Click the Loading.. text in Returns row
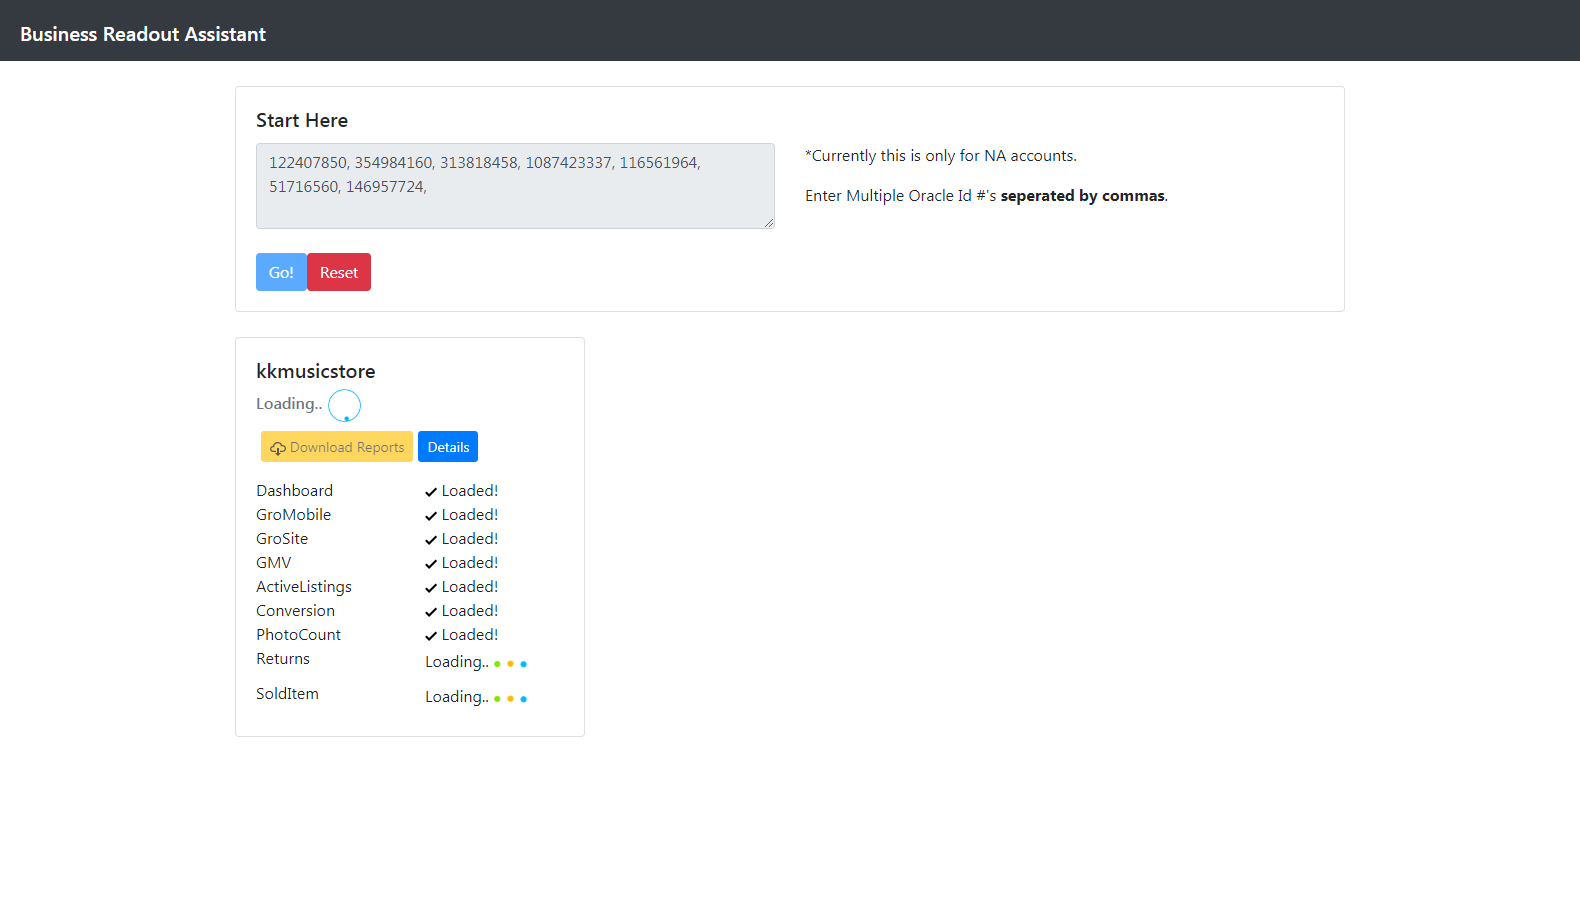Viewport: 1580px width, 913px height. tap(457, 661)
